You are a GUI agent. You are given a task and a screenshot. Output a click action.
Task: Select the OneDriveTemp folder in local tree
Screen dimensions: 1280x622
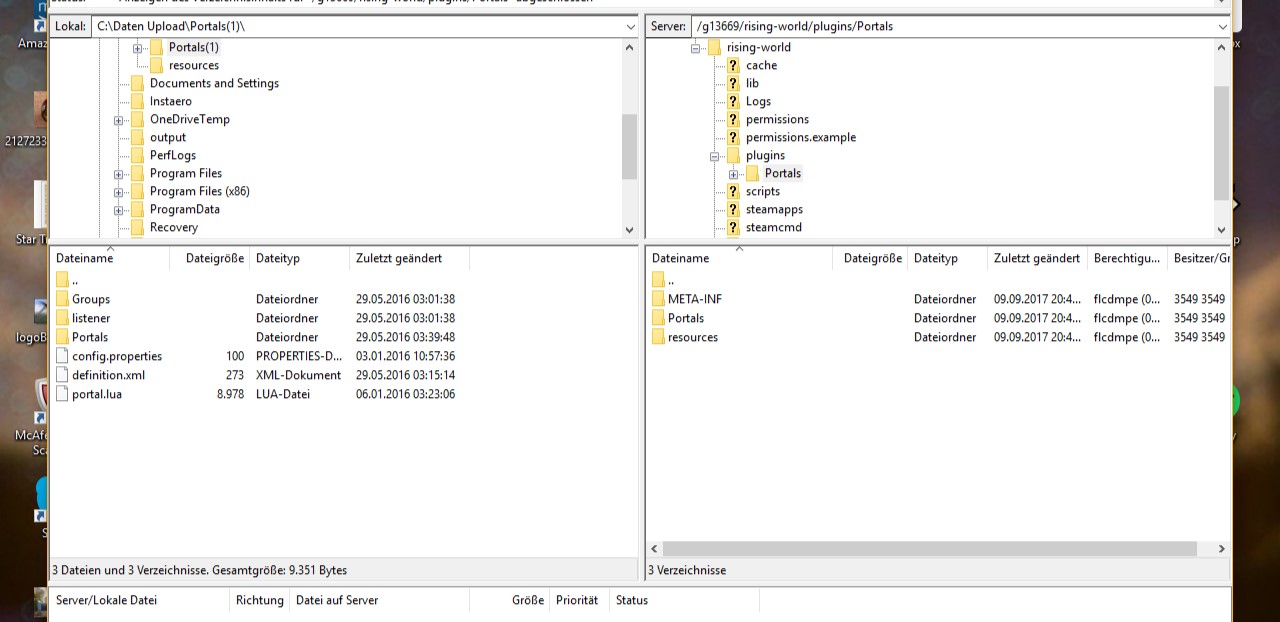(x=189, y=119)
